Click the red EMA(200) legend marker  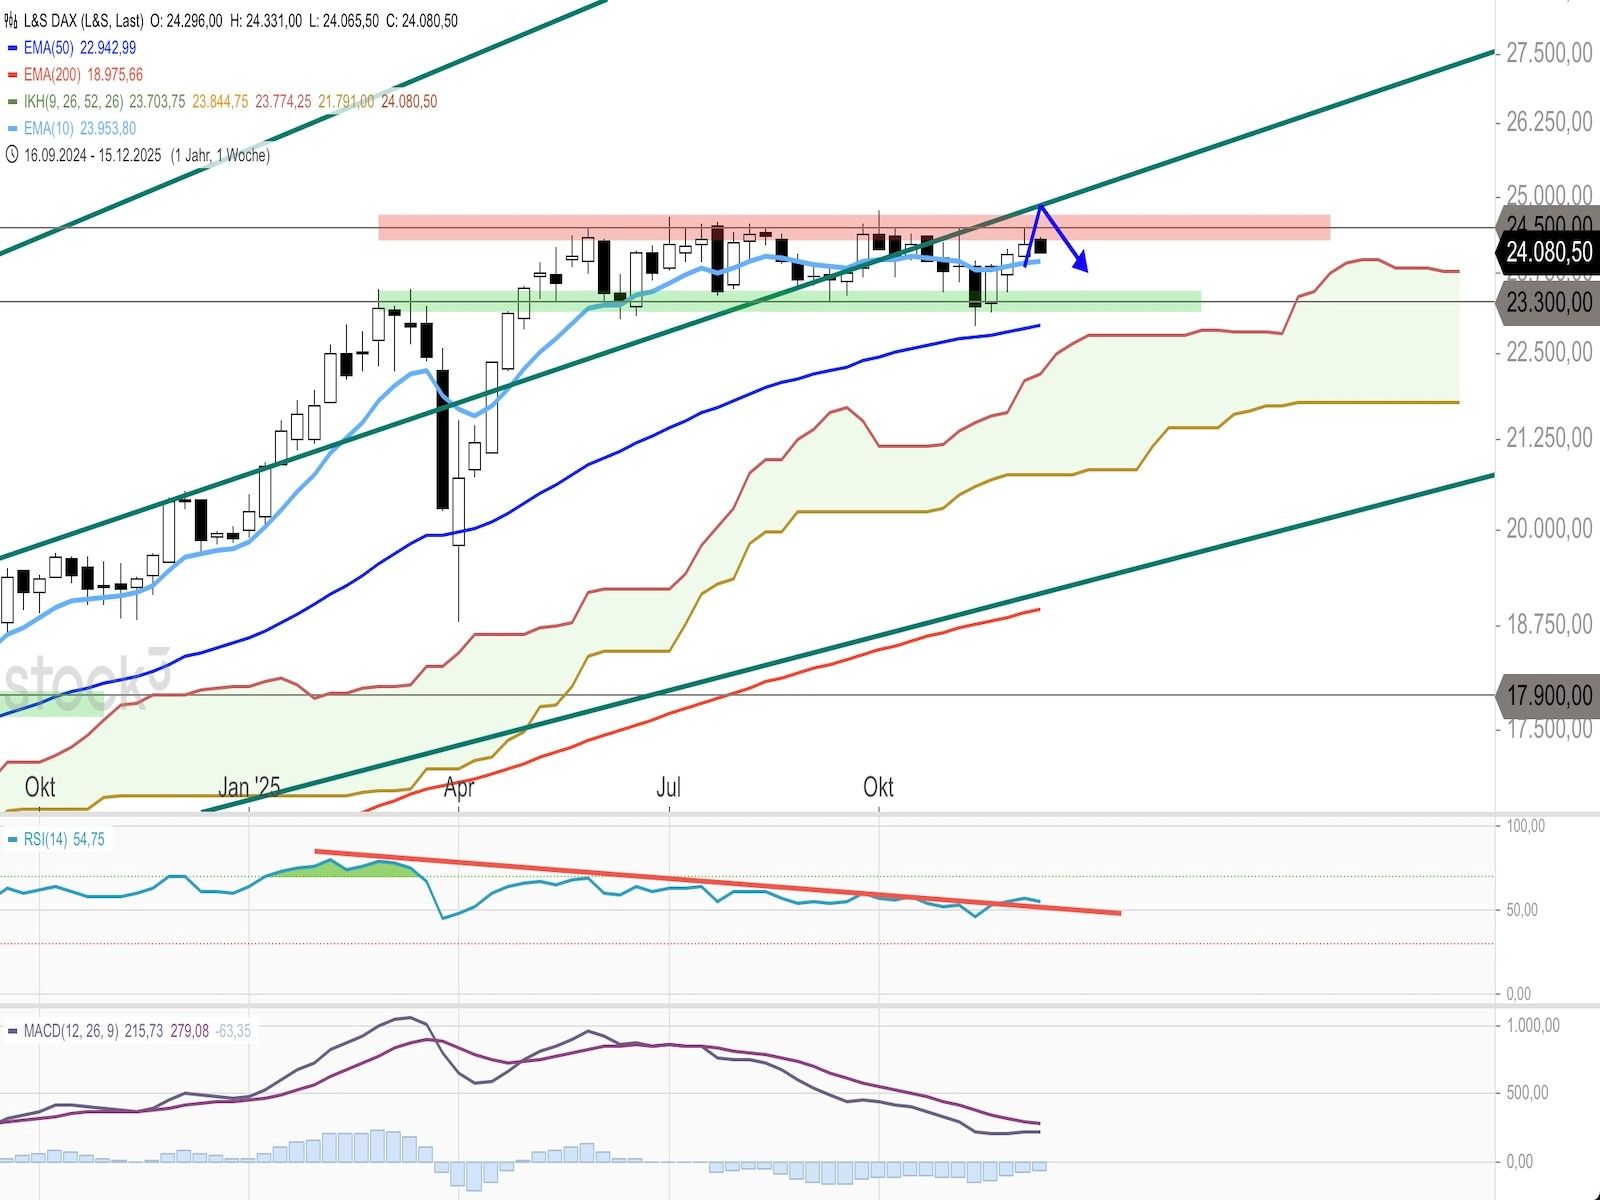[12, 75]
